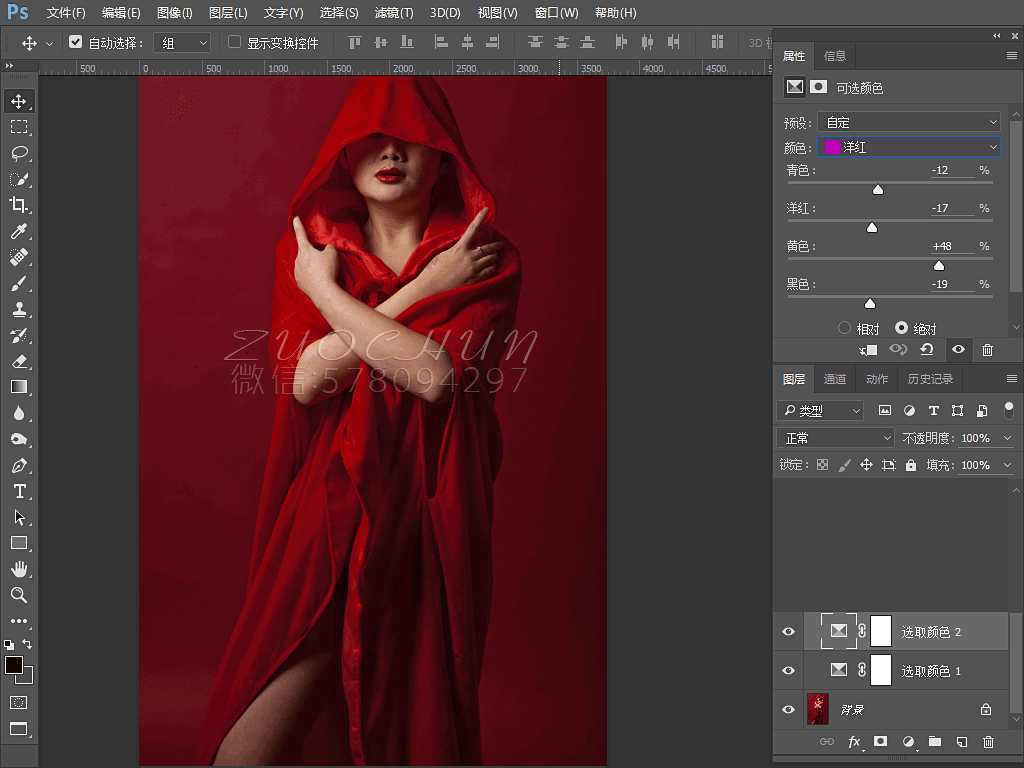This screenshot has width=1024, height=768.
Task: Click the reset-to-defaults arrow in Properties
Action: [929, 350]
